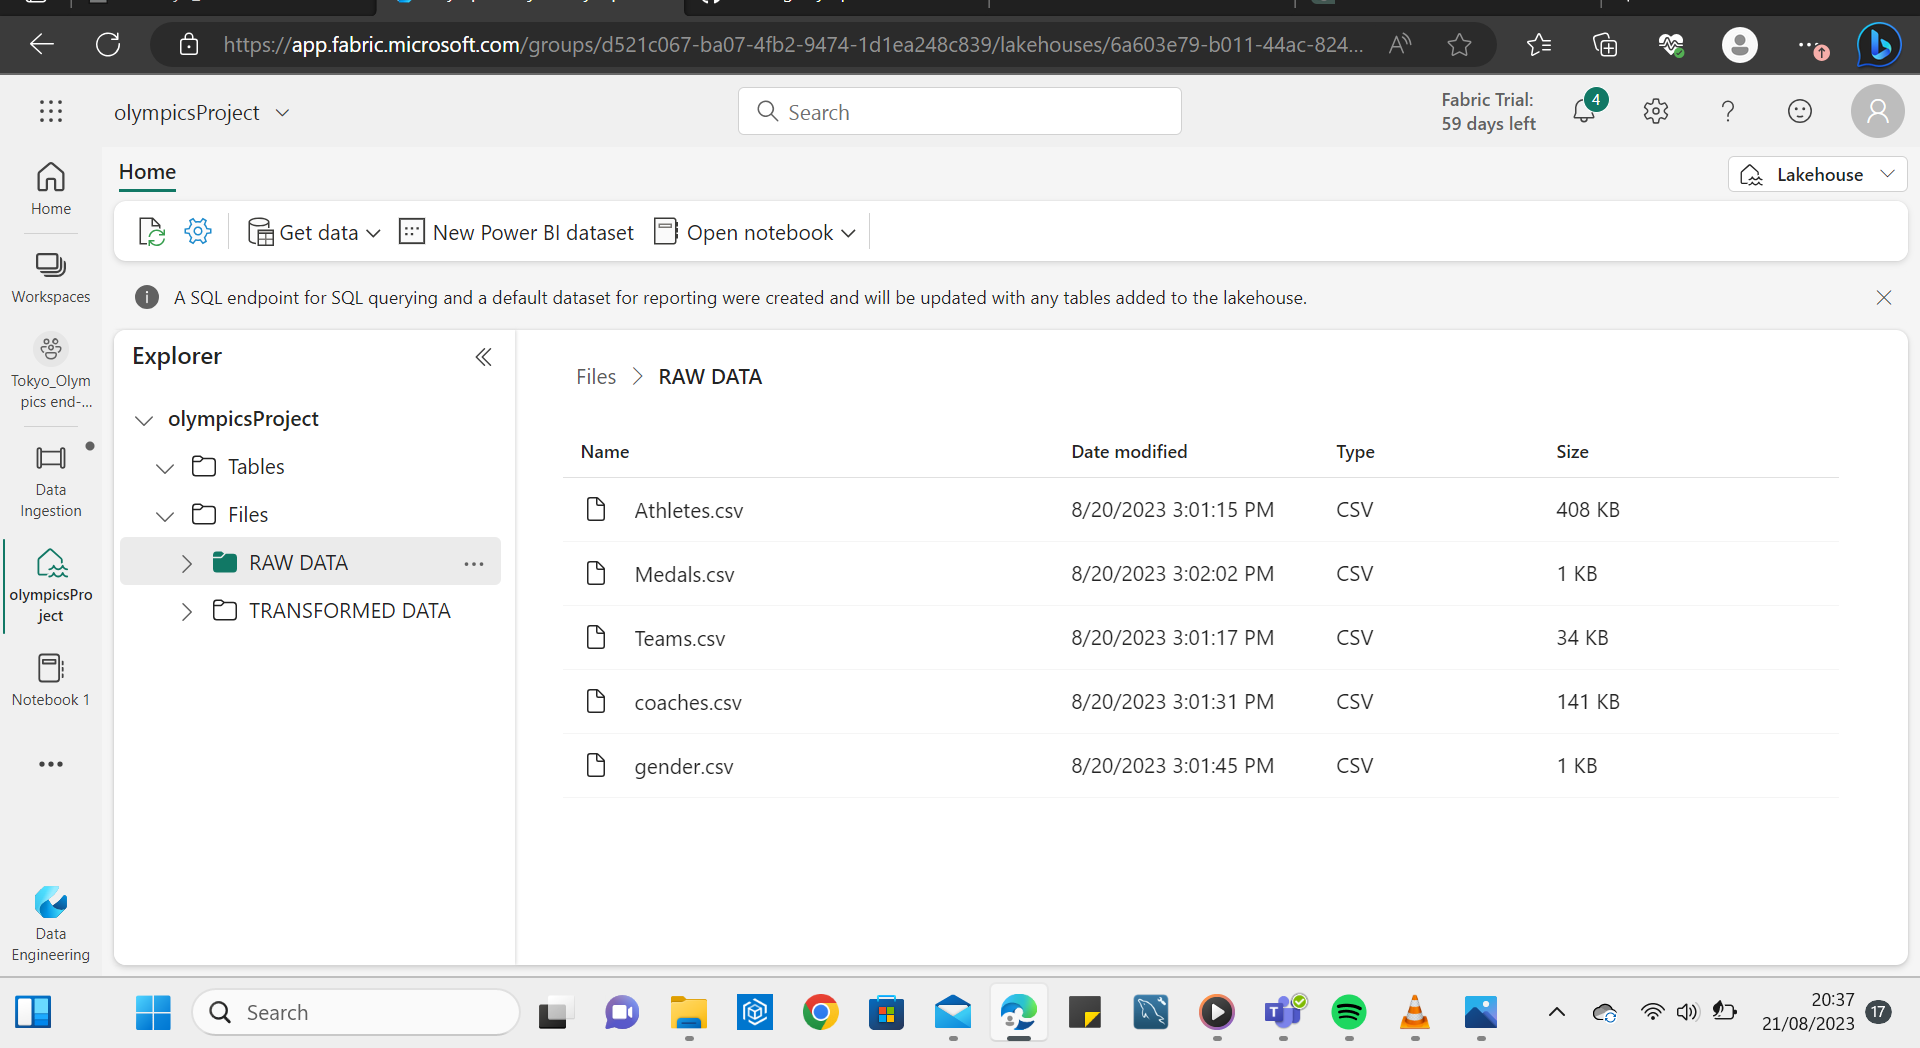Click the Files breadcrumb link
The height and width of the screenshot is (1048, 1920).
[x=595, y=376]
